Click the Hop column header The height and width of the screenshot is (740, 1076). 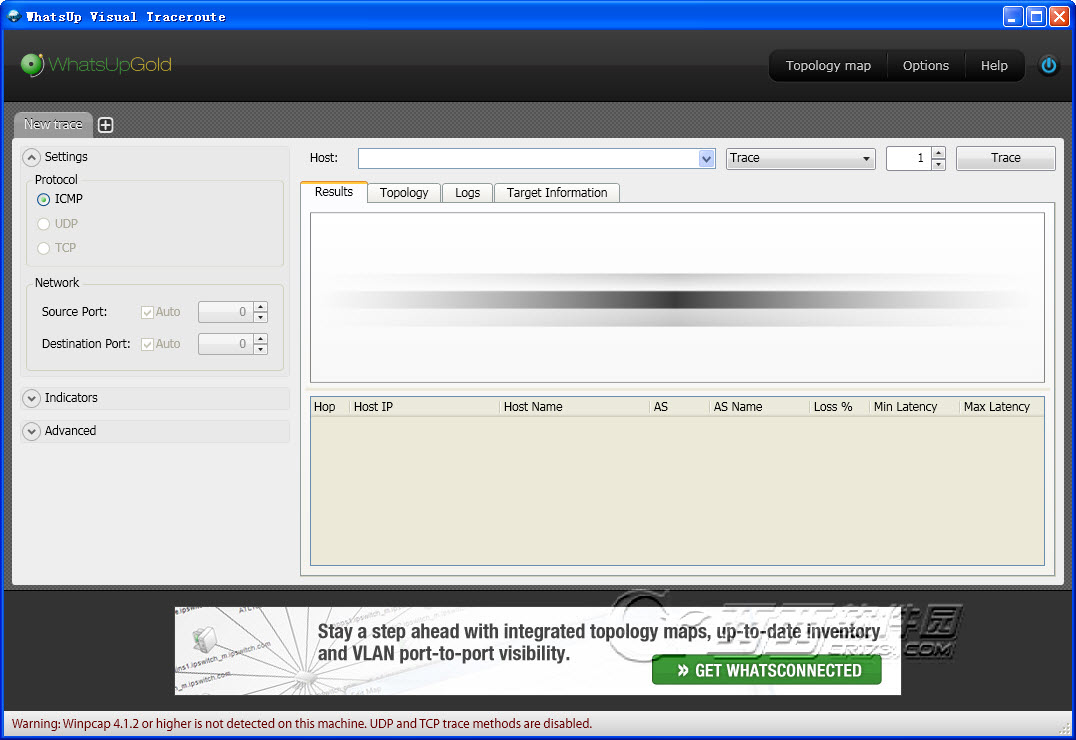click(330, 407)
